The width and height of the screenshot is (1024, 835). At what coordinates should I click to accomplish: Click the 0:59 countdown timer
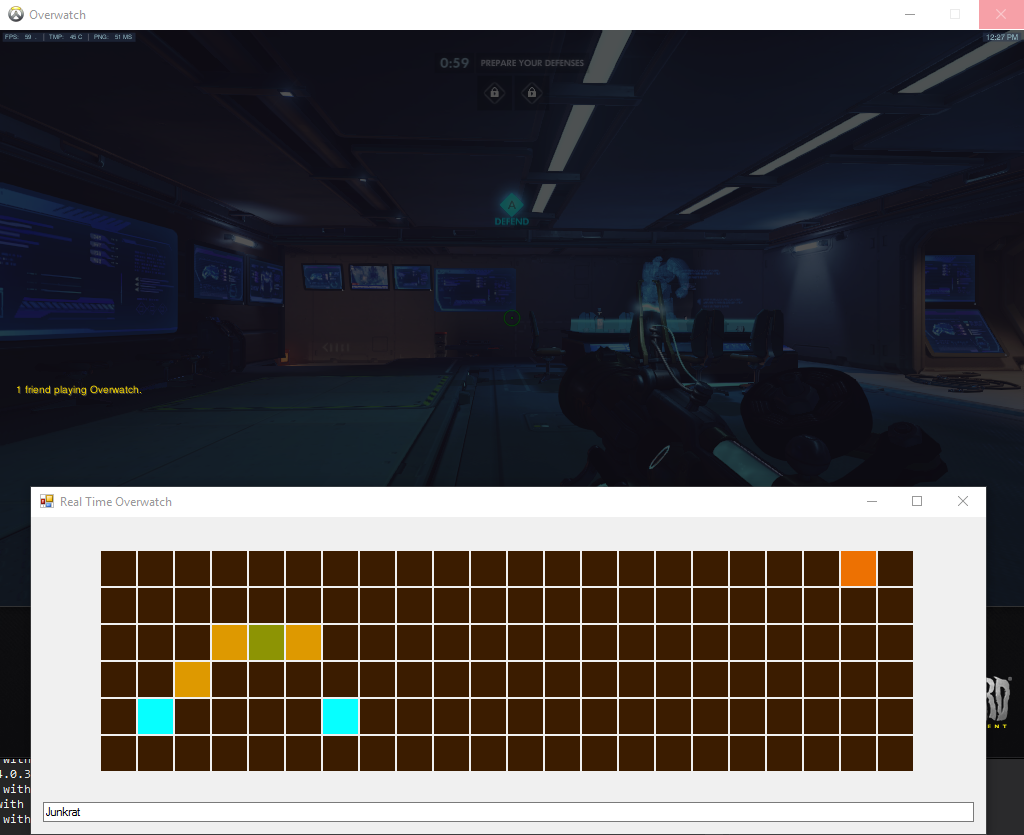point(454,63)
